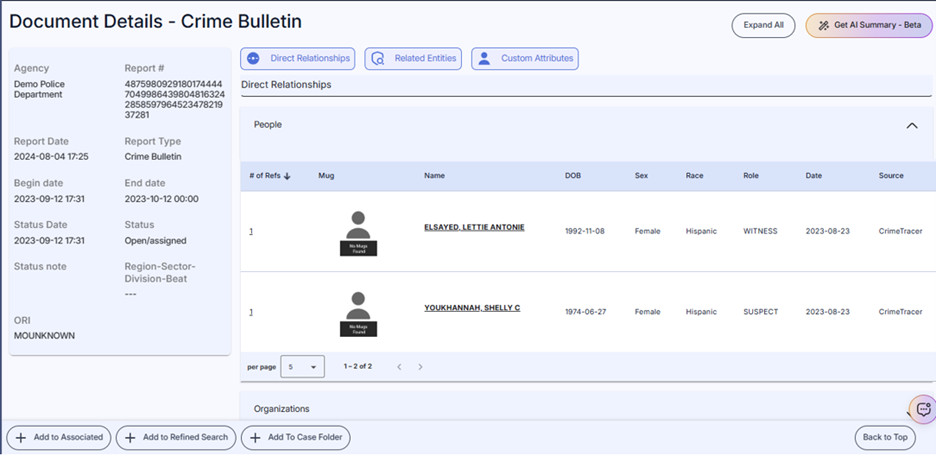Viewport: 936px width, 456px height.
Task: Click the SUSPECT role cell
Action: click(760, 312)
